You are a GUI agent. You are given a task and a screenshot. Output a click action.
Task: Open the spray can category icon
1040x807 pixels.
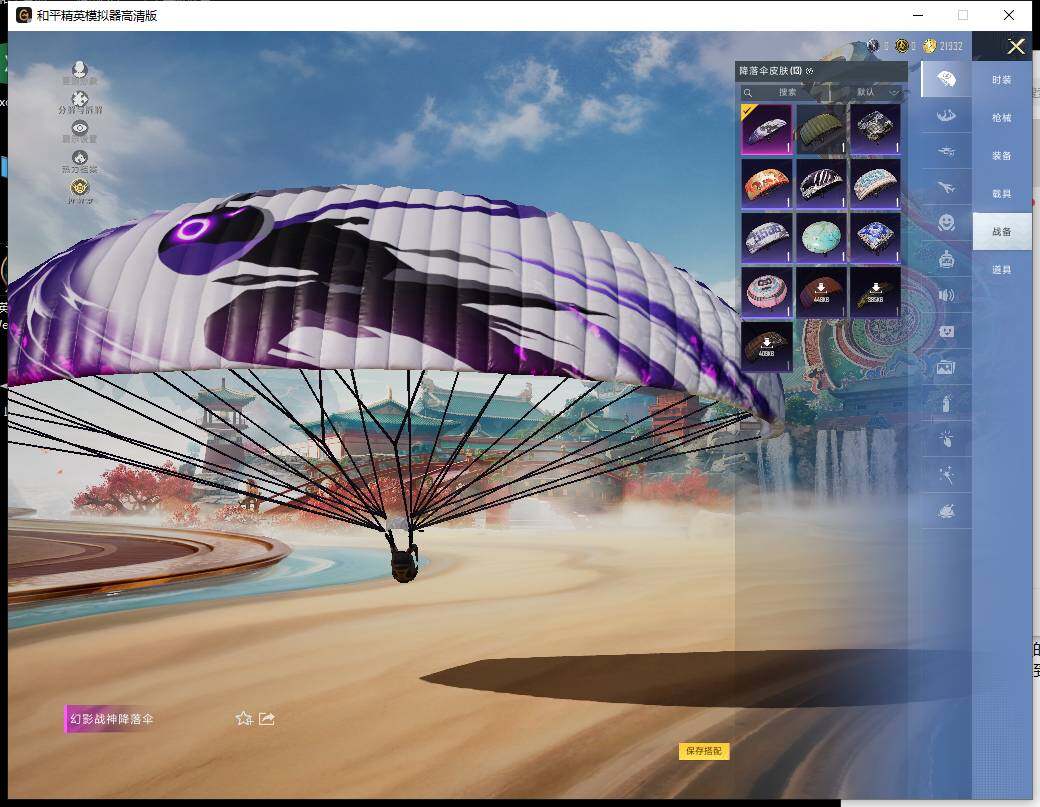945,403
